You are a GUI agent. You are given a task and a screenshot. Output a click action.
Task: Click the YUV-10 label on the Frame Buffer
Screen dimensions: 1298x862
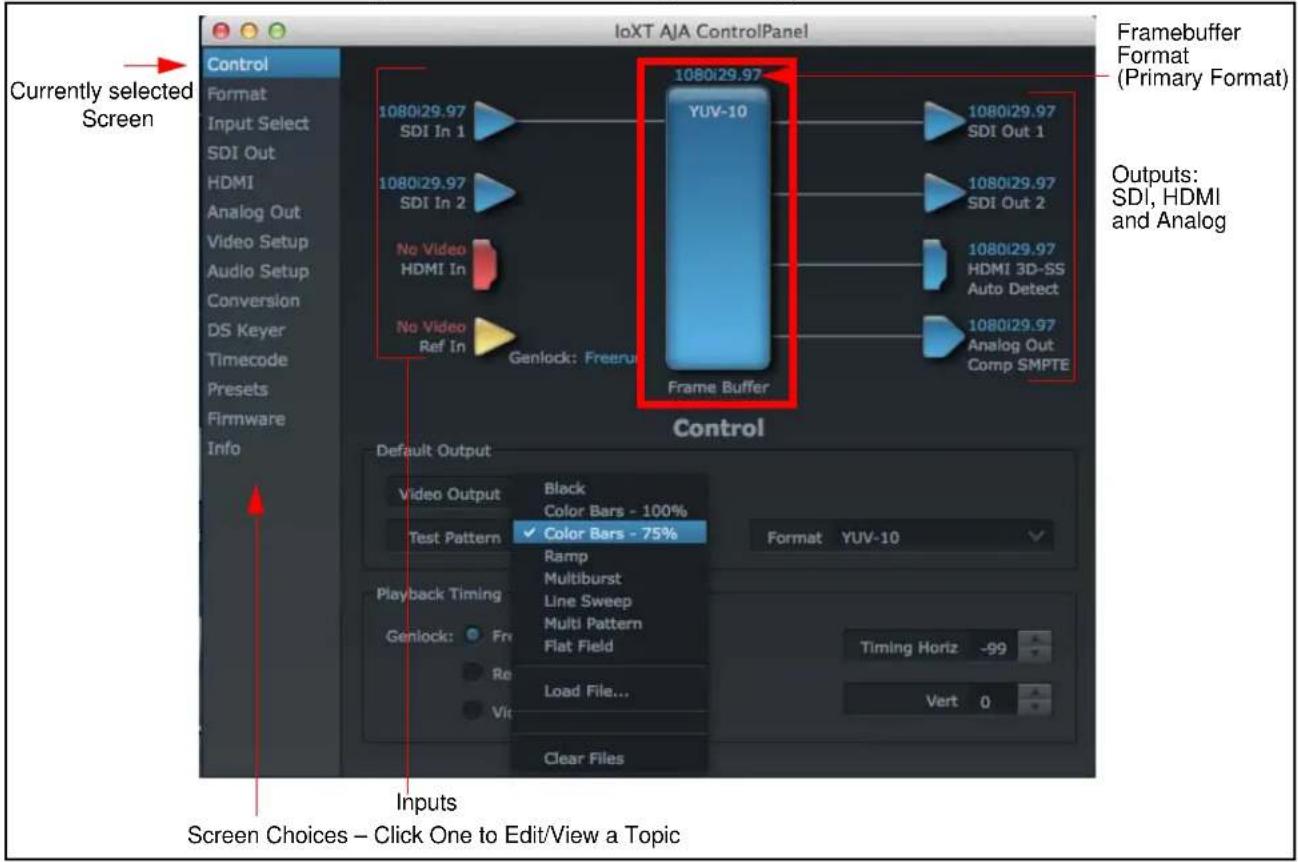pos(717,111)
